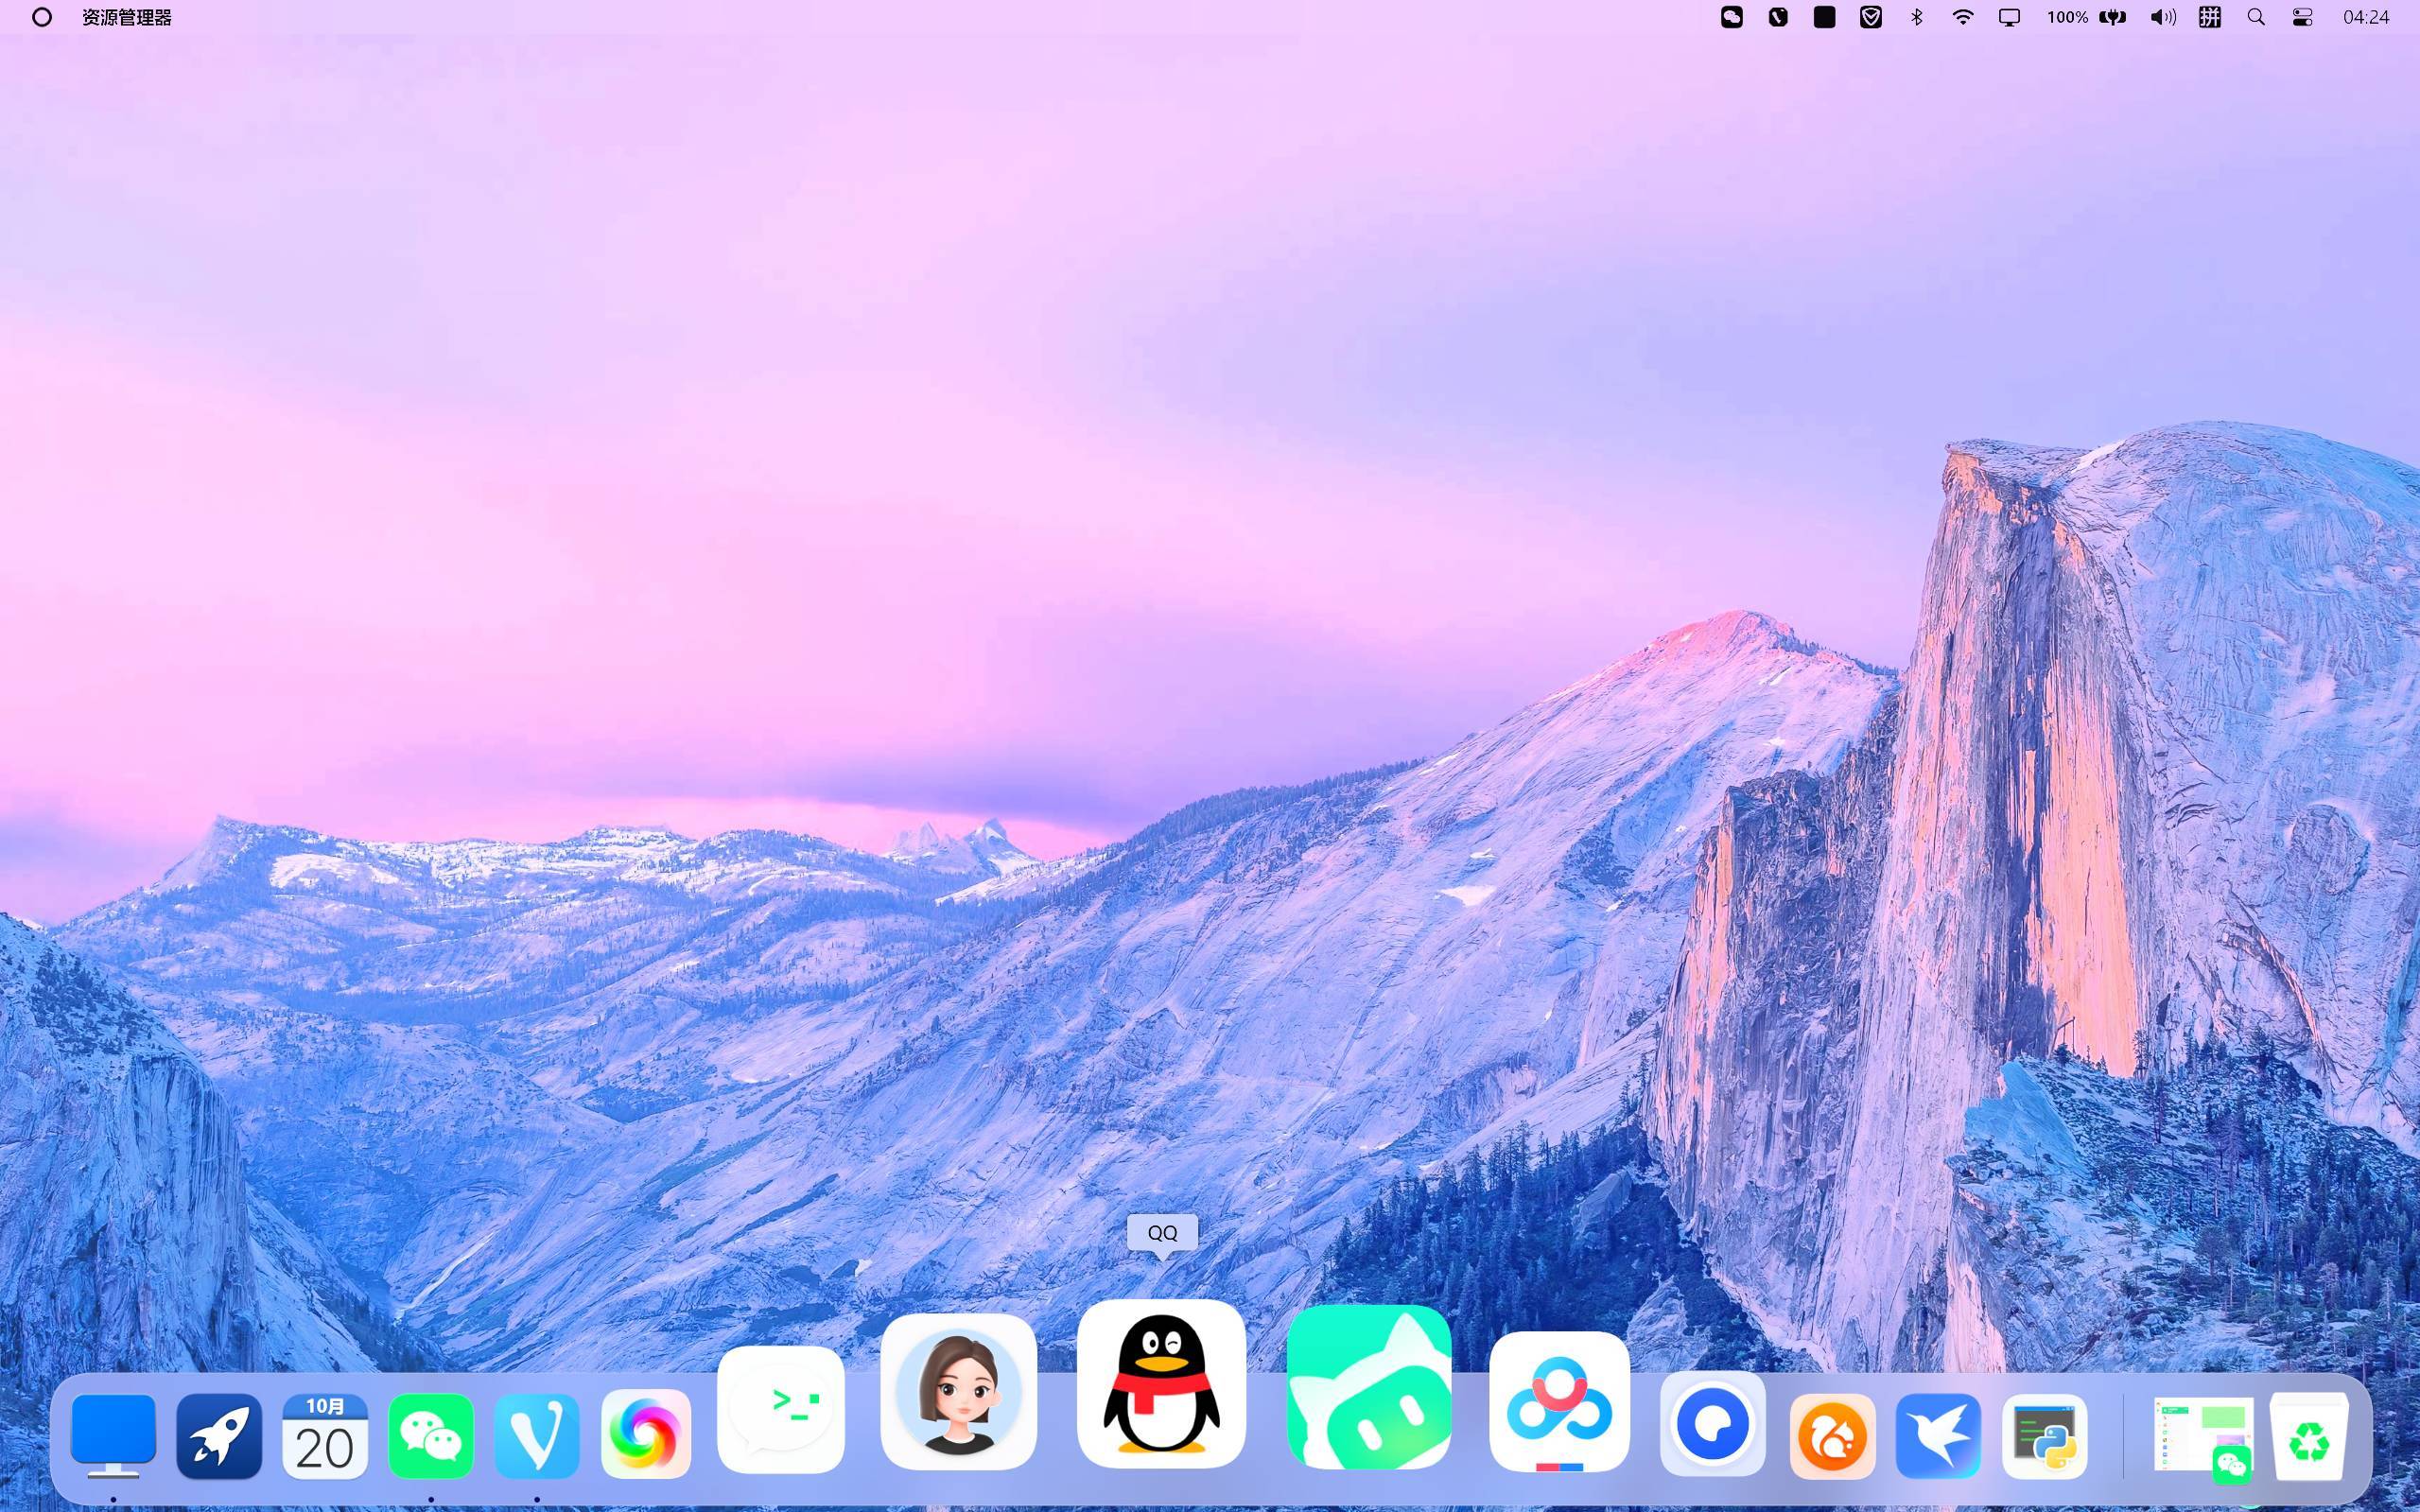Toggle Bluetooth from the menu bar icon
Viewport: 2420px width, 1512px height.
click(1916, 17)
